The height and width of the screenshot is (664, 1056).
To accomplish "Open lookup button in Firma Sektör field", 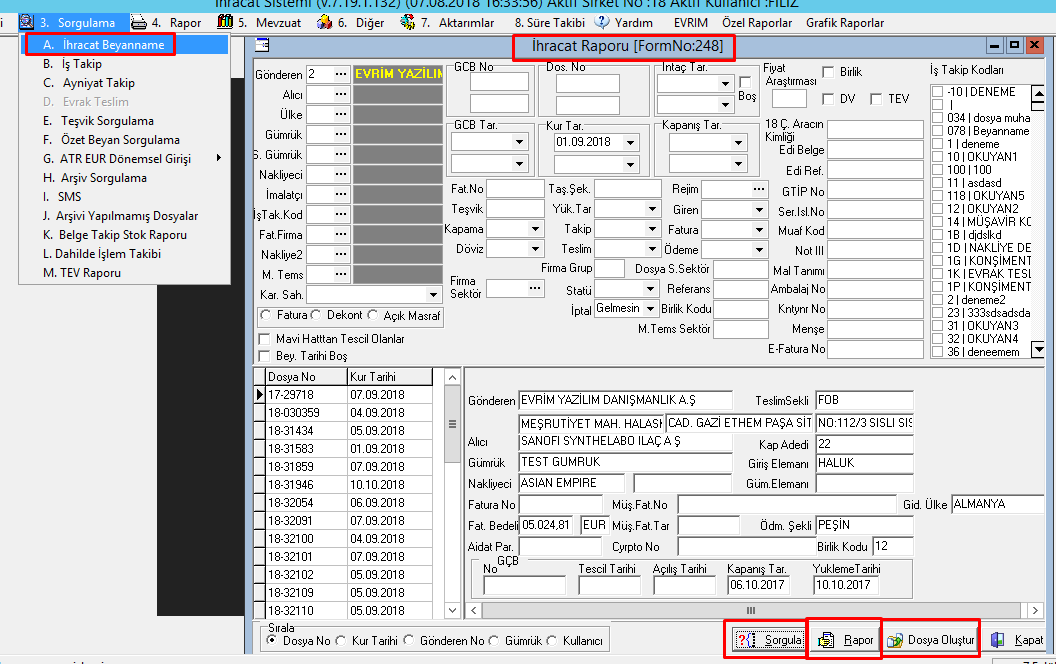I will [x=535, y=288].
